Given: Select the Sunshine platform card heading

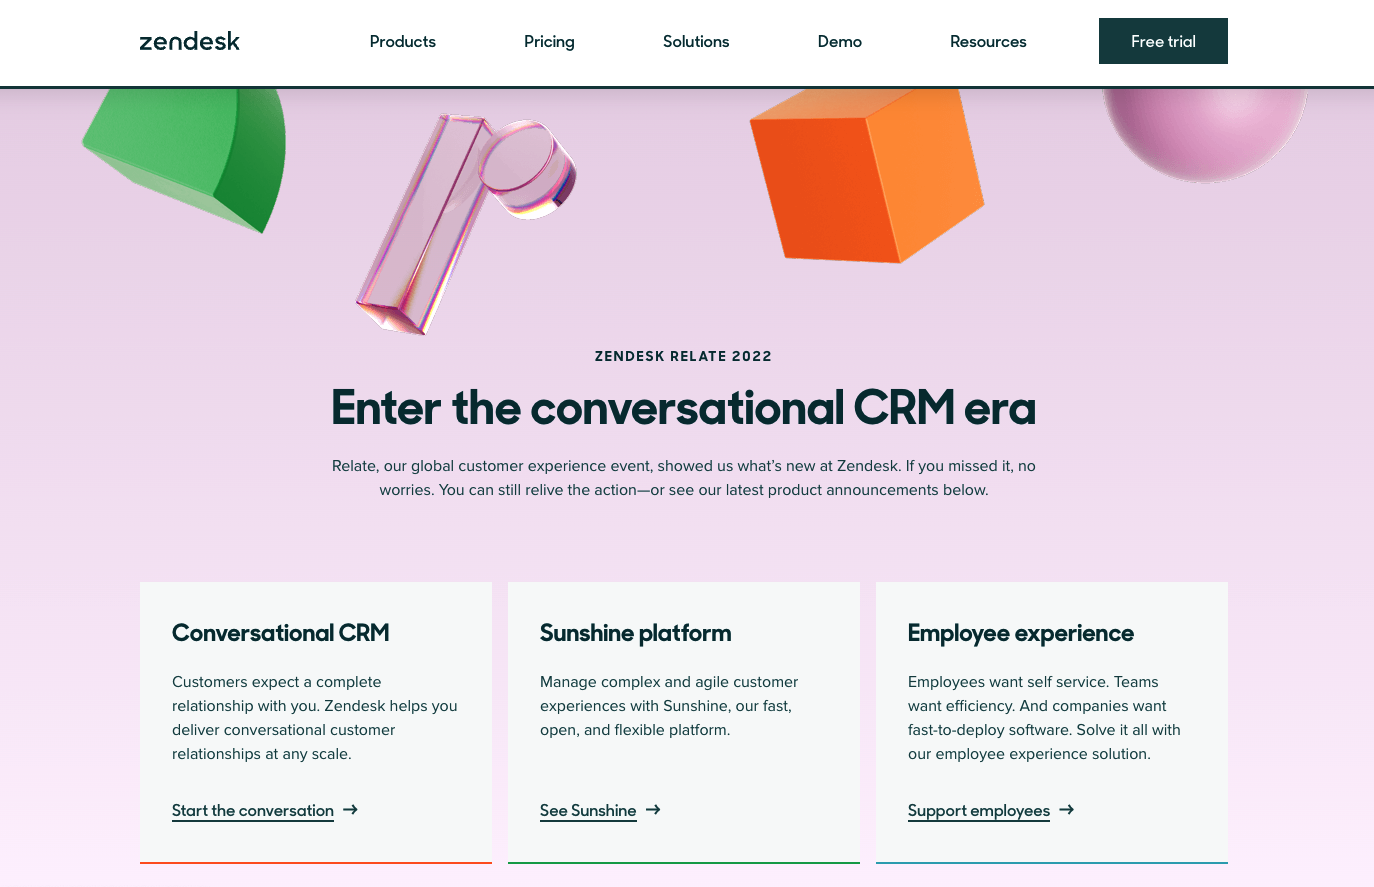Looking at the screenshot, I should [636, 633].
